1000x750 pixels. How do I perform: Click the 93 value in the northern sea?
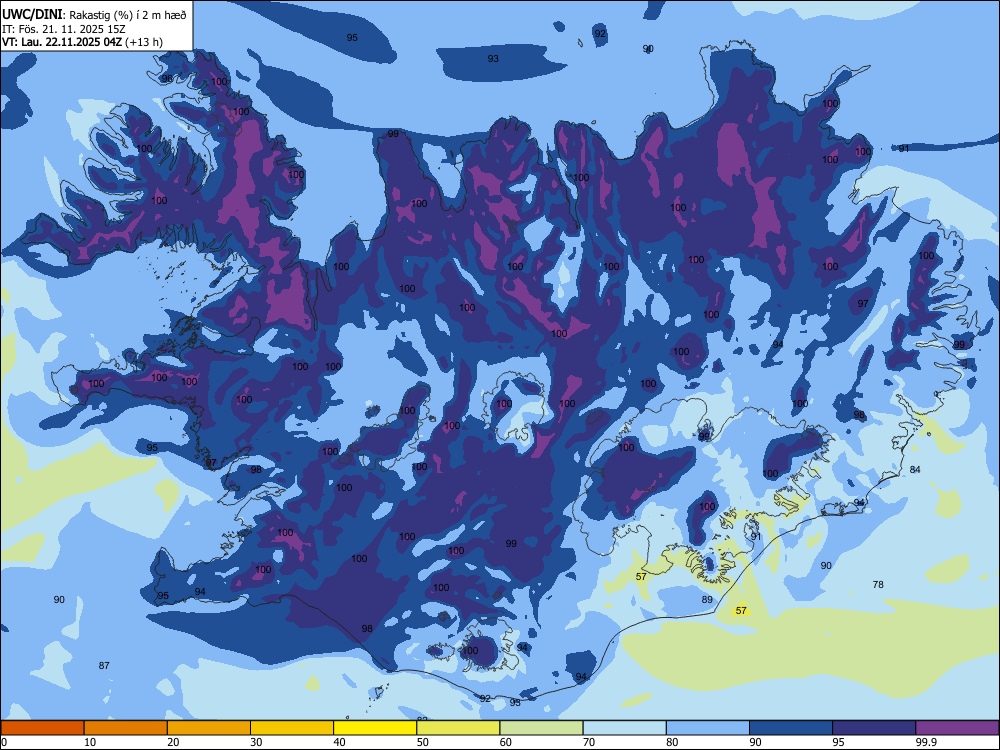coord(493,59)
